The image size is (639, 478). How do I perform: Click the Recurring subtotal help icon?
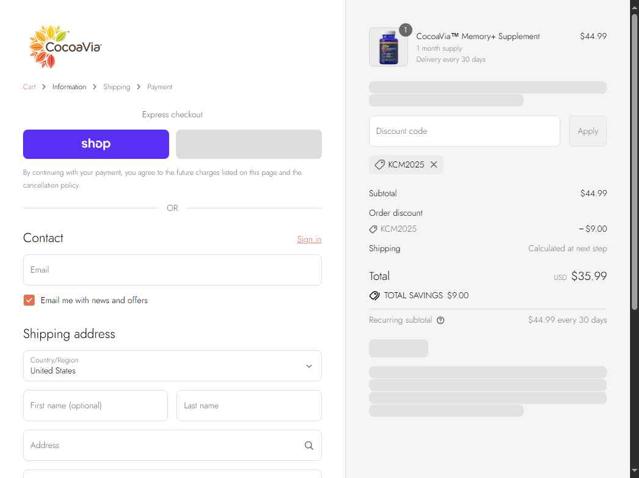click(441, 320)
